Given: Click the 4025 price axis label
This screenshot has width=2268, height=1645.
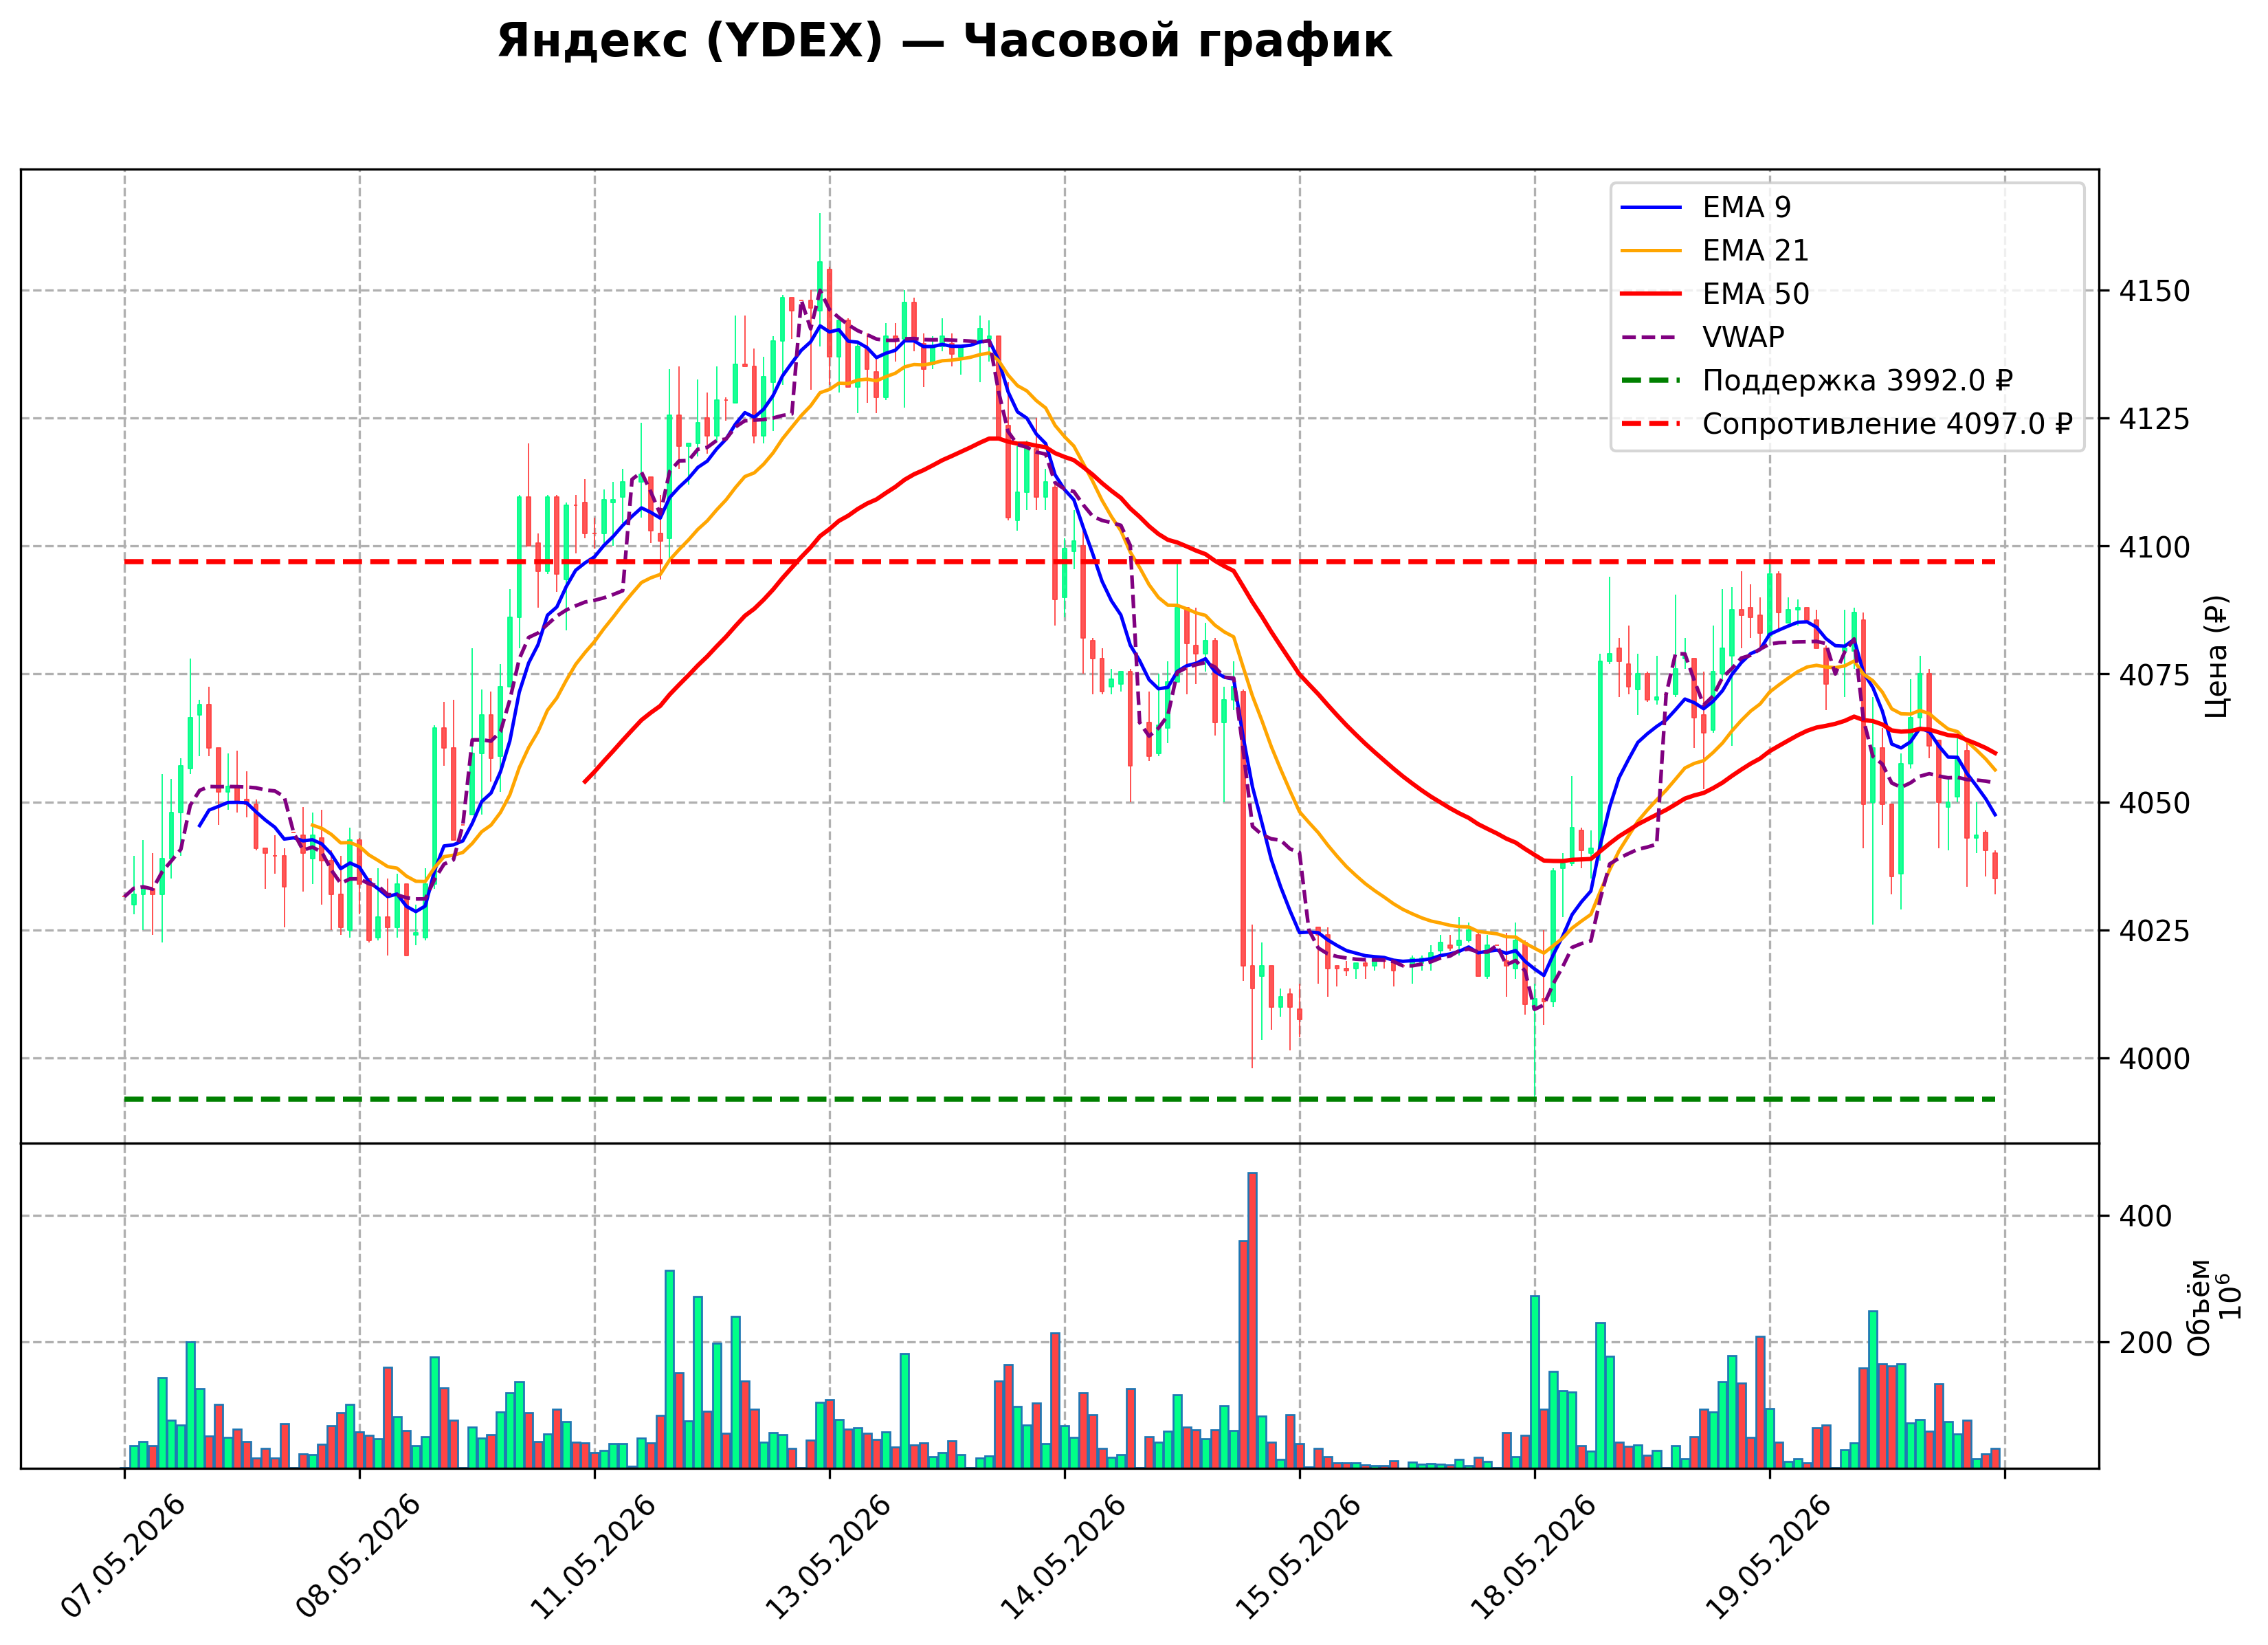Looking at the screenshot, I should point(2155,931).
